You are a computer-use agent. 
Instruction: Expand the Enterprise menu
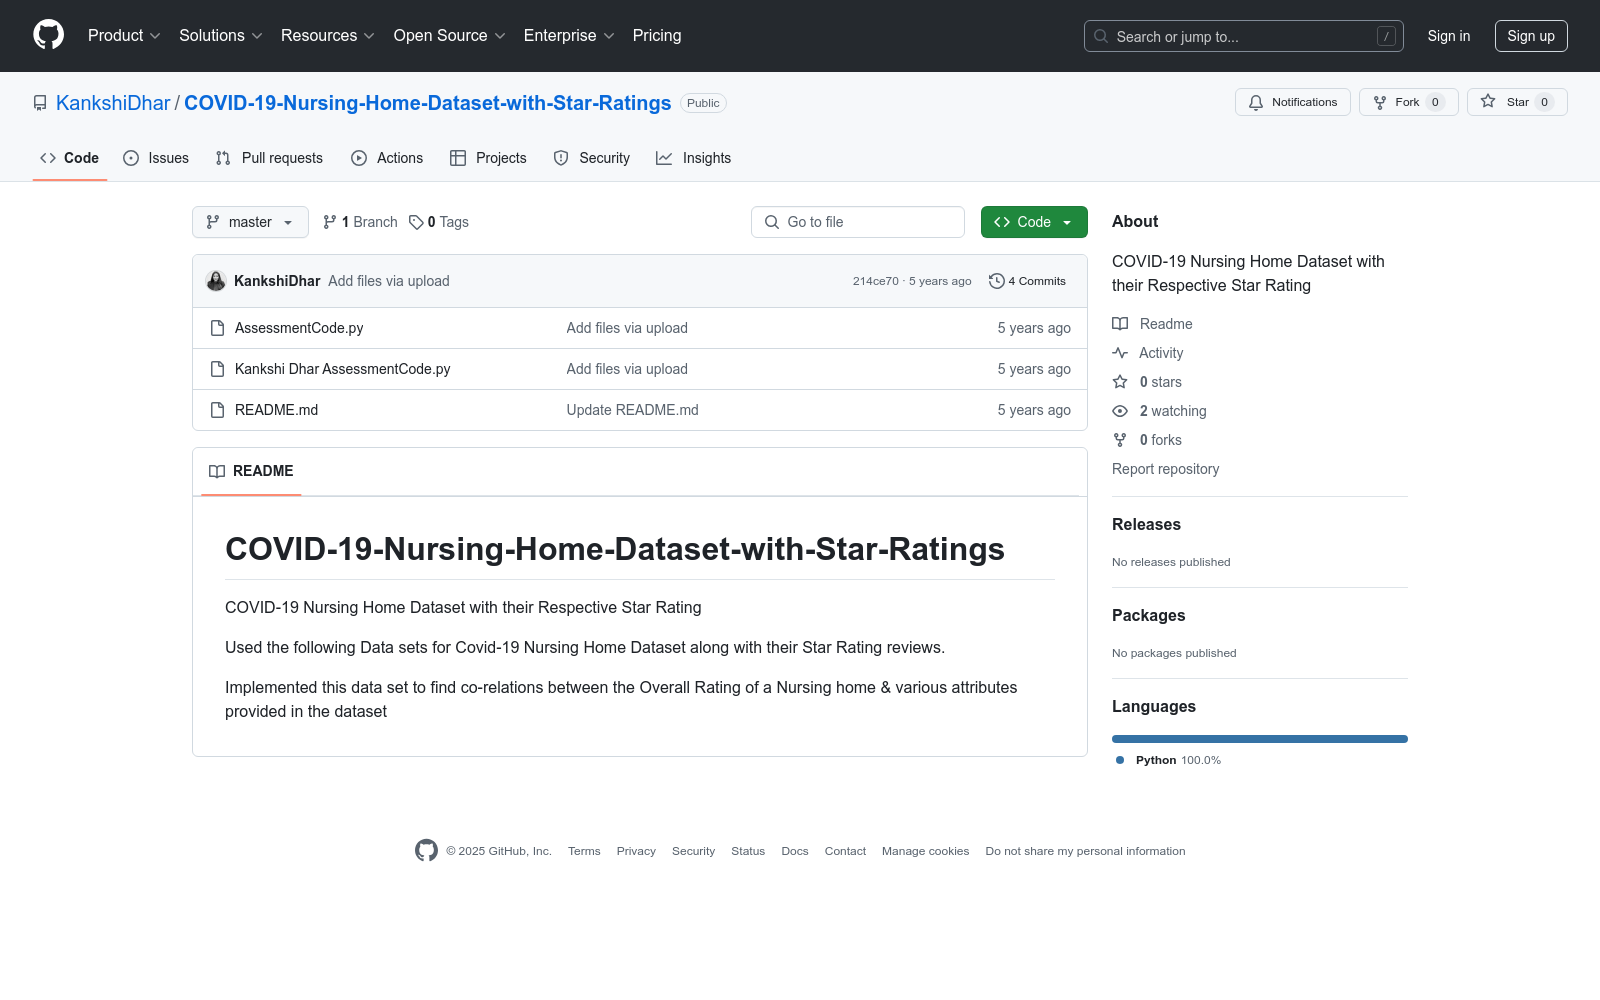pos(569,35)
